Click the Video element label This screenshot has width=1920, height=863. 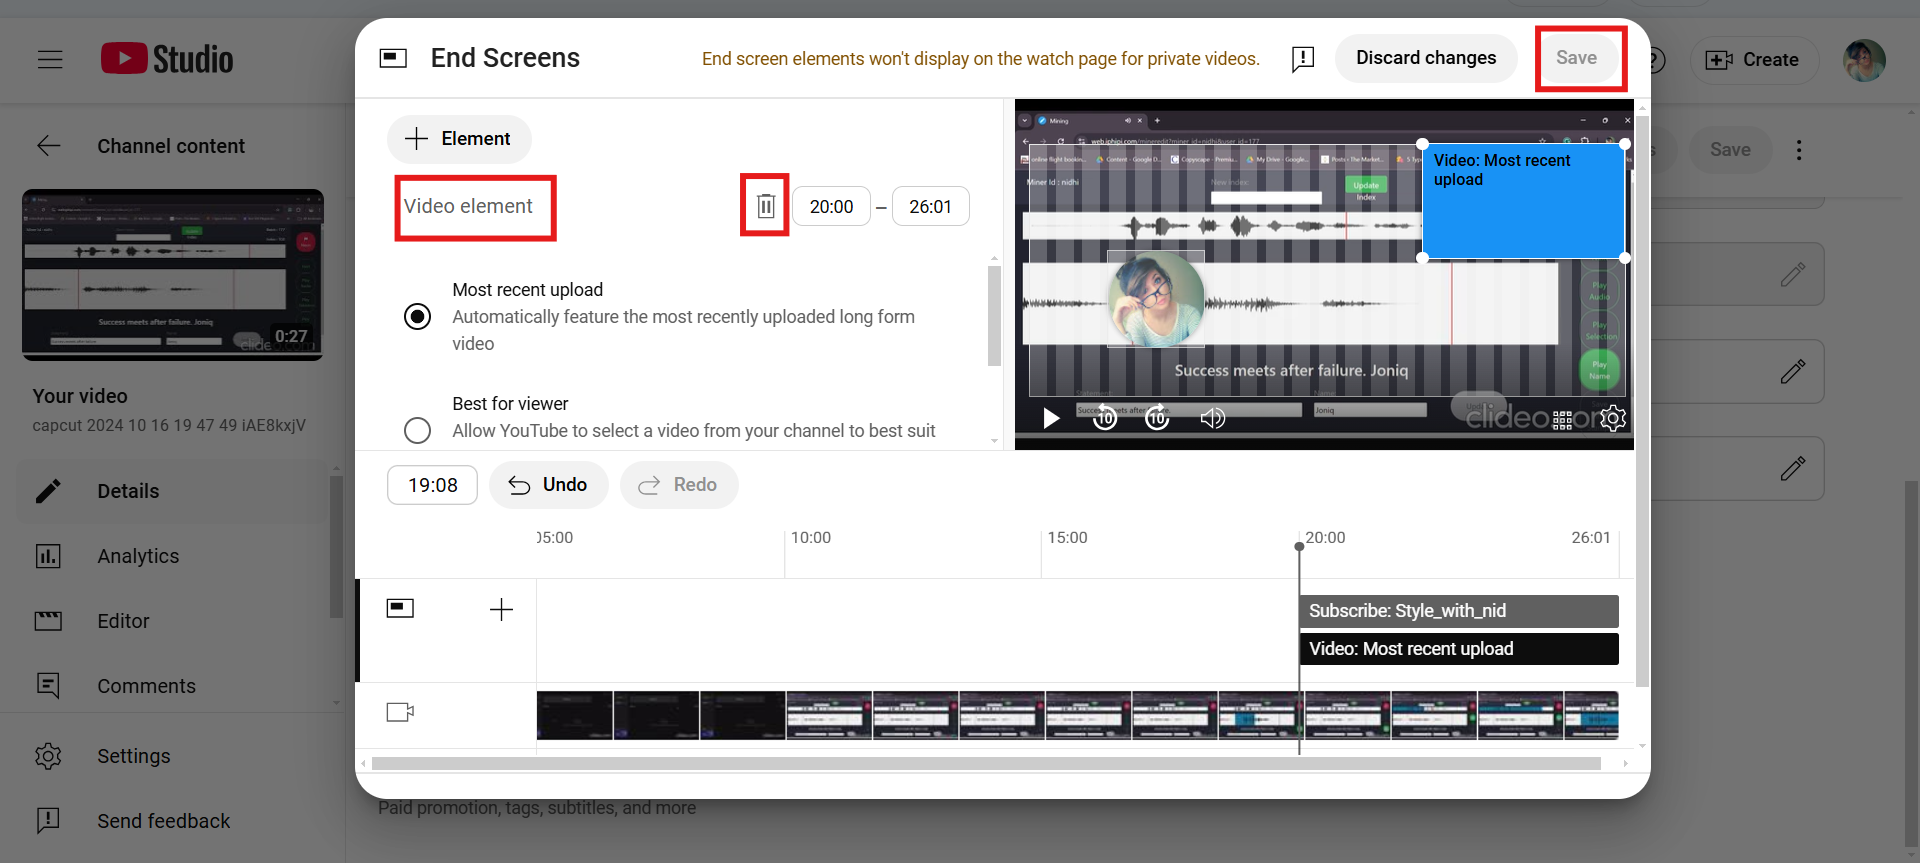[x=468, y=206]
